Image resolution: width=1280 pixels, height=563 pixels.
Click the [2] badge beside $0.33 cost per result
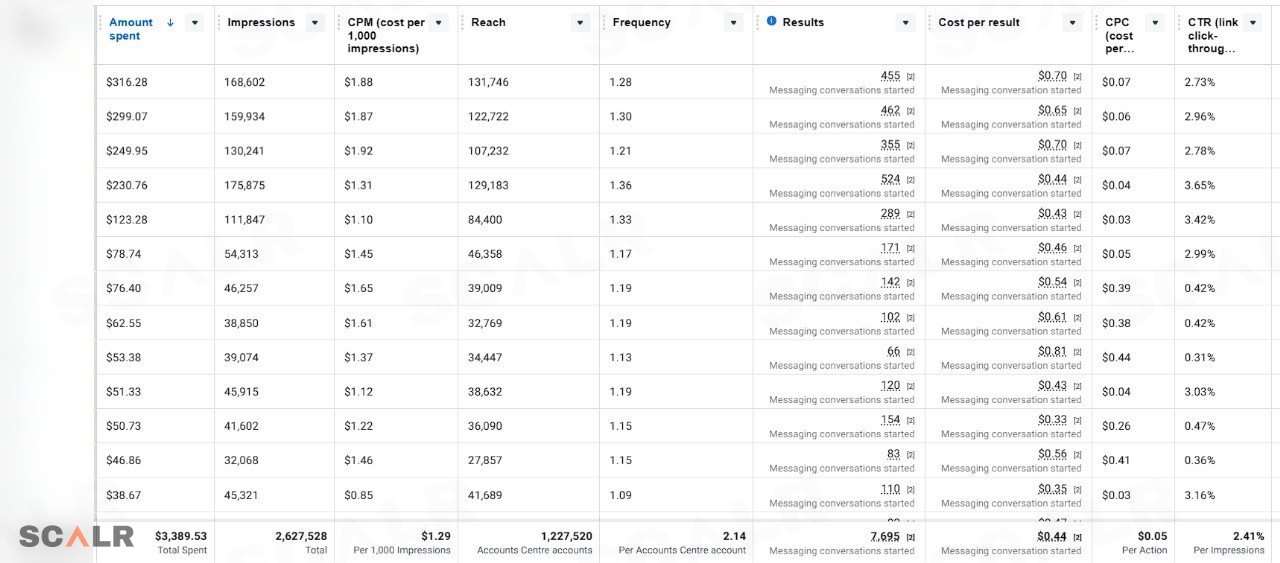tap(1077, 420)
